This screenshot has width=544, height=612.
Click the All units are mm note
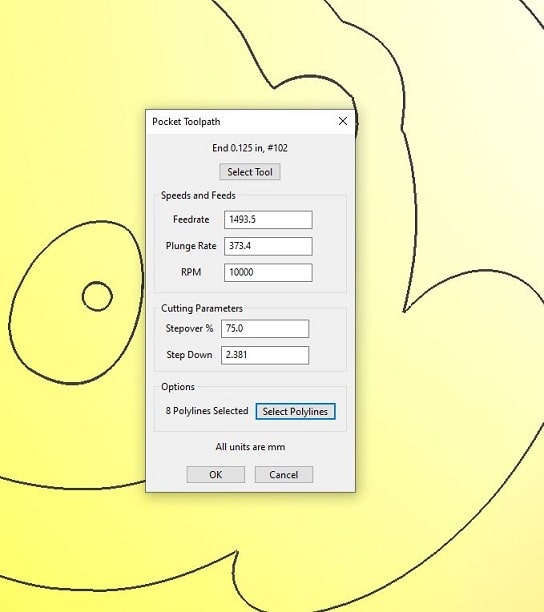(x=250, y=447)
